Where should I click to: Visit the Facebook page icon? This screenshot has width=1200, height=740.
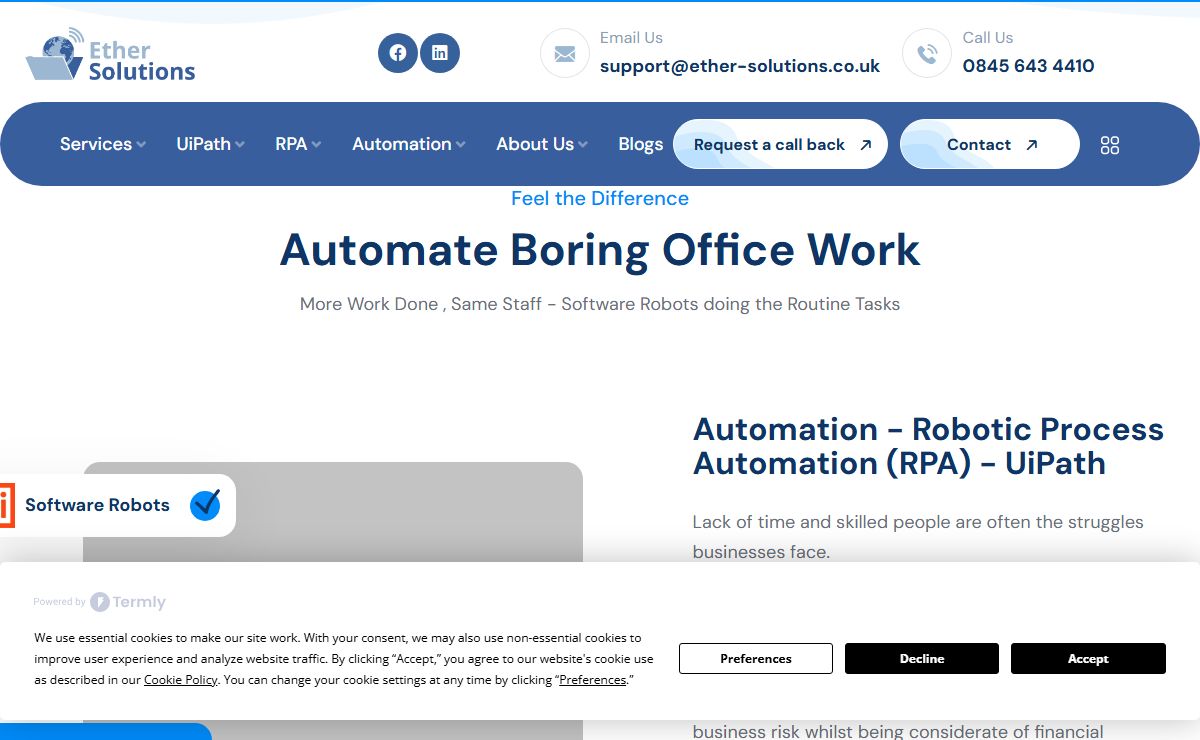pos(398,53)
